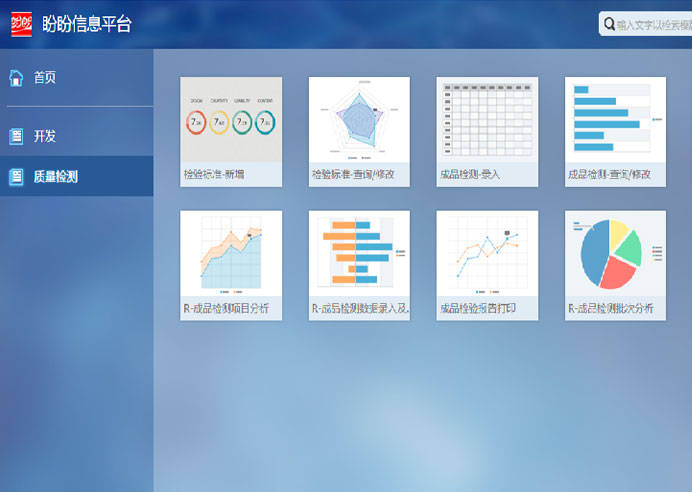Click the 检验标准-新增 caption label
The height and width of the screenshot is (492, 692).
pos(214,175)
